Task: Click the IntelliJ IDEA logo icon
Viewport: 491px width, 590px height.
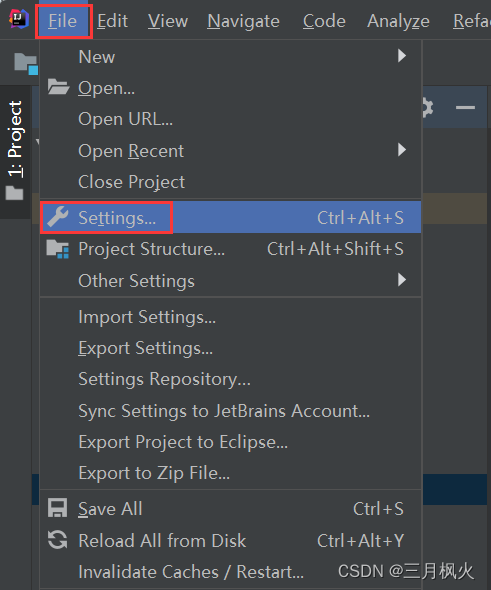Action: coord(18,19)
